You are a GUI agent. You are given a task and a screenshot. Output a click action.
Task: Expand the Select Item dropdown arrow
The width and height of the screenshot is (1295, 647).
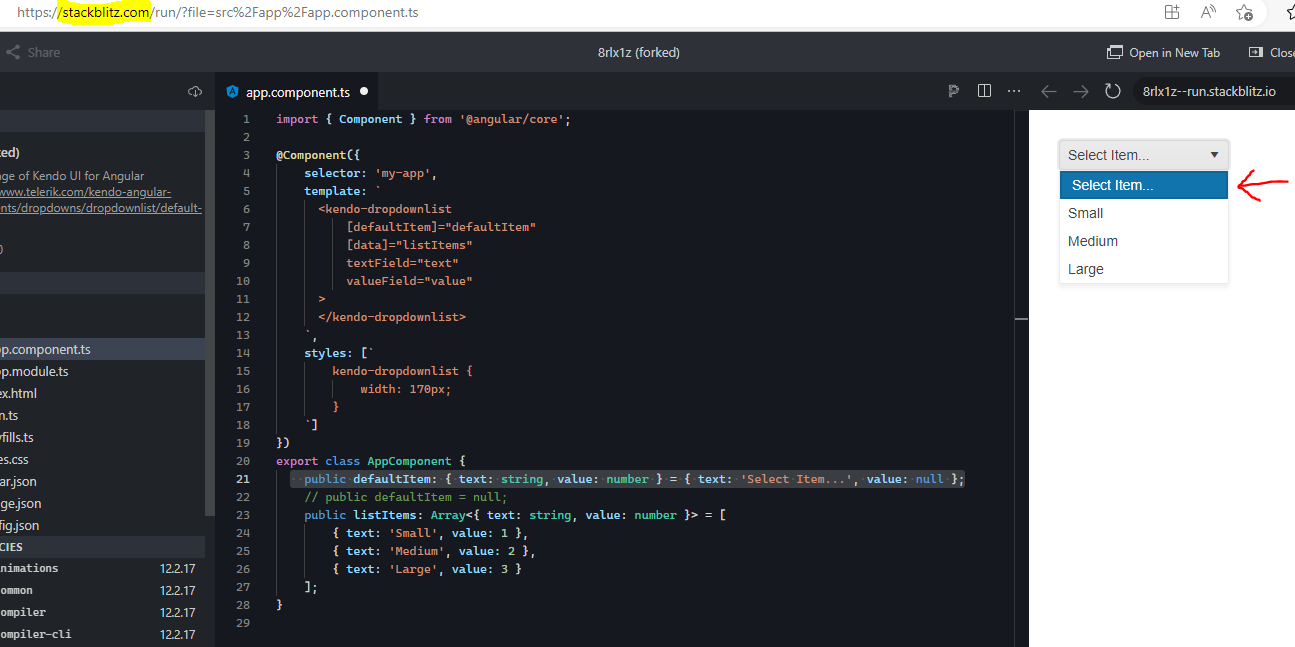1214,155
